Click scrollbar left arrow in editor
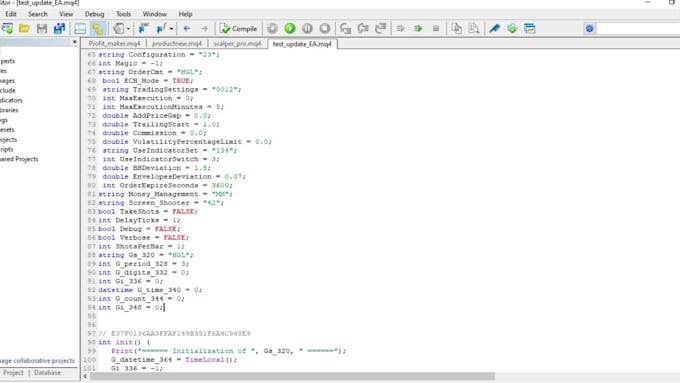This screenshot has height=383, width=680. point(85,376)
